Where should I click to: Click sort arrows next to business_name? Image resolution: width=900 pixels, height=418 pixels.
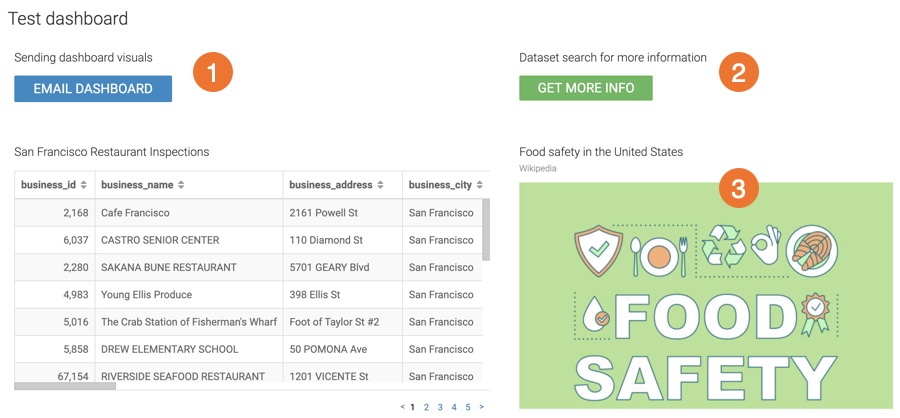[x=181, y=185]
